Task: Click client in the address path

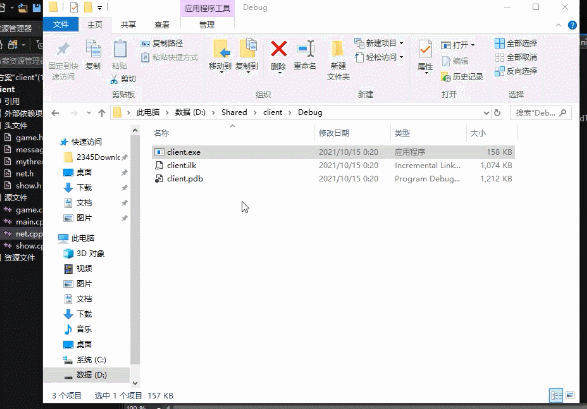Action: pos(273,113)
